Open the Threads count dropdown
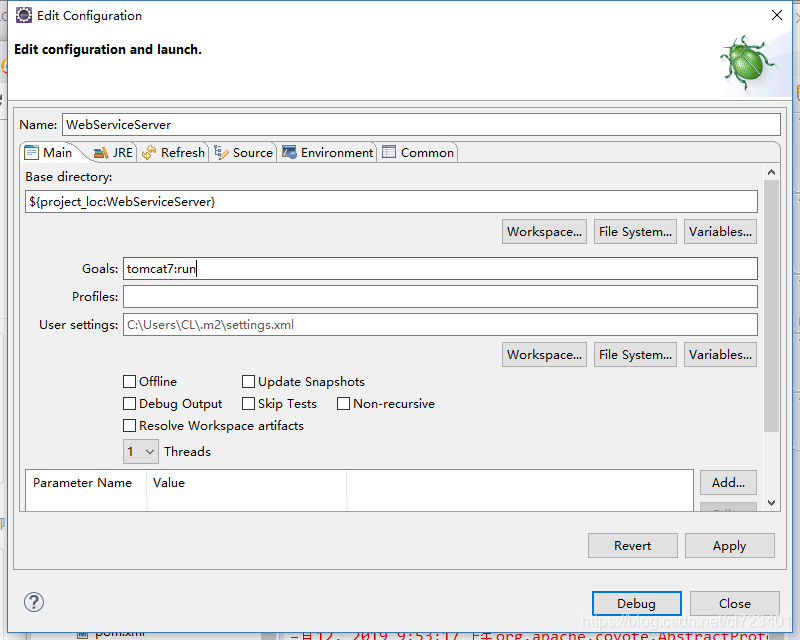Viewport: 800px width, 640px height. pyautogui.click(x=141, y=452)
